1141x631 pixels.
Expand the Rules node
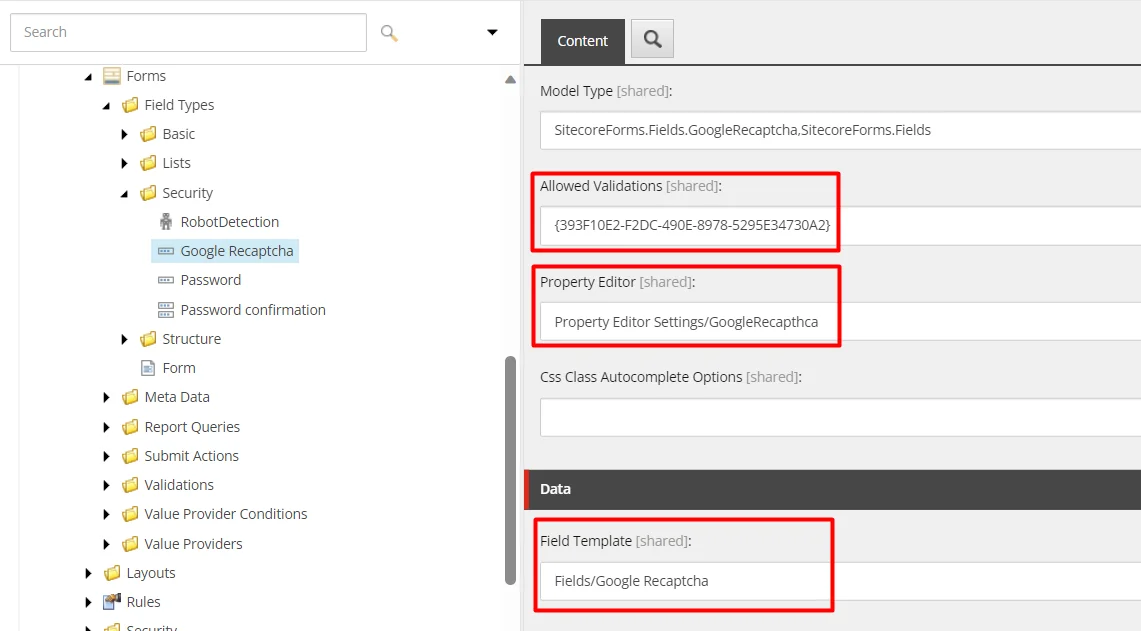[88, 603]
